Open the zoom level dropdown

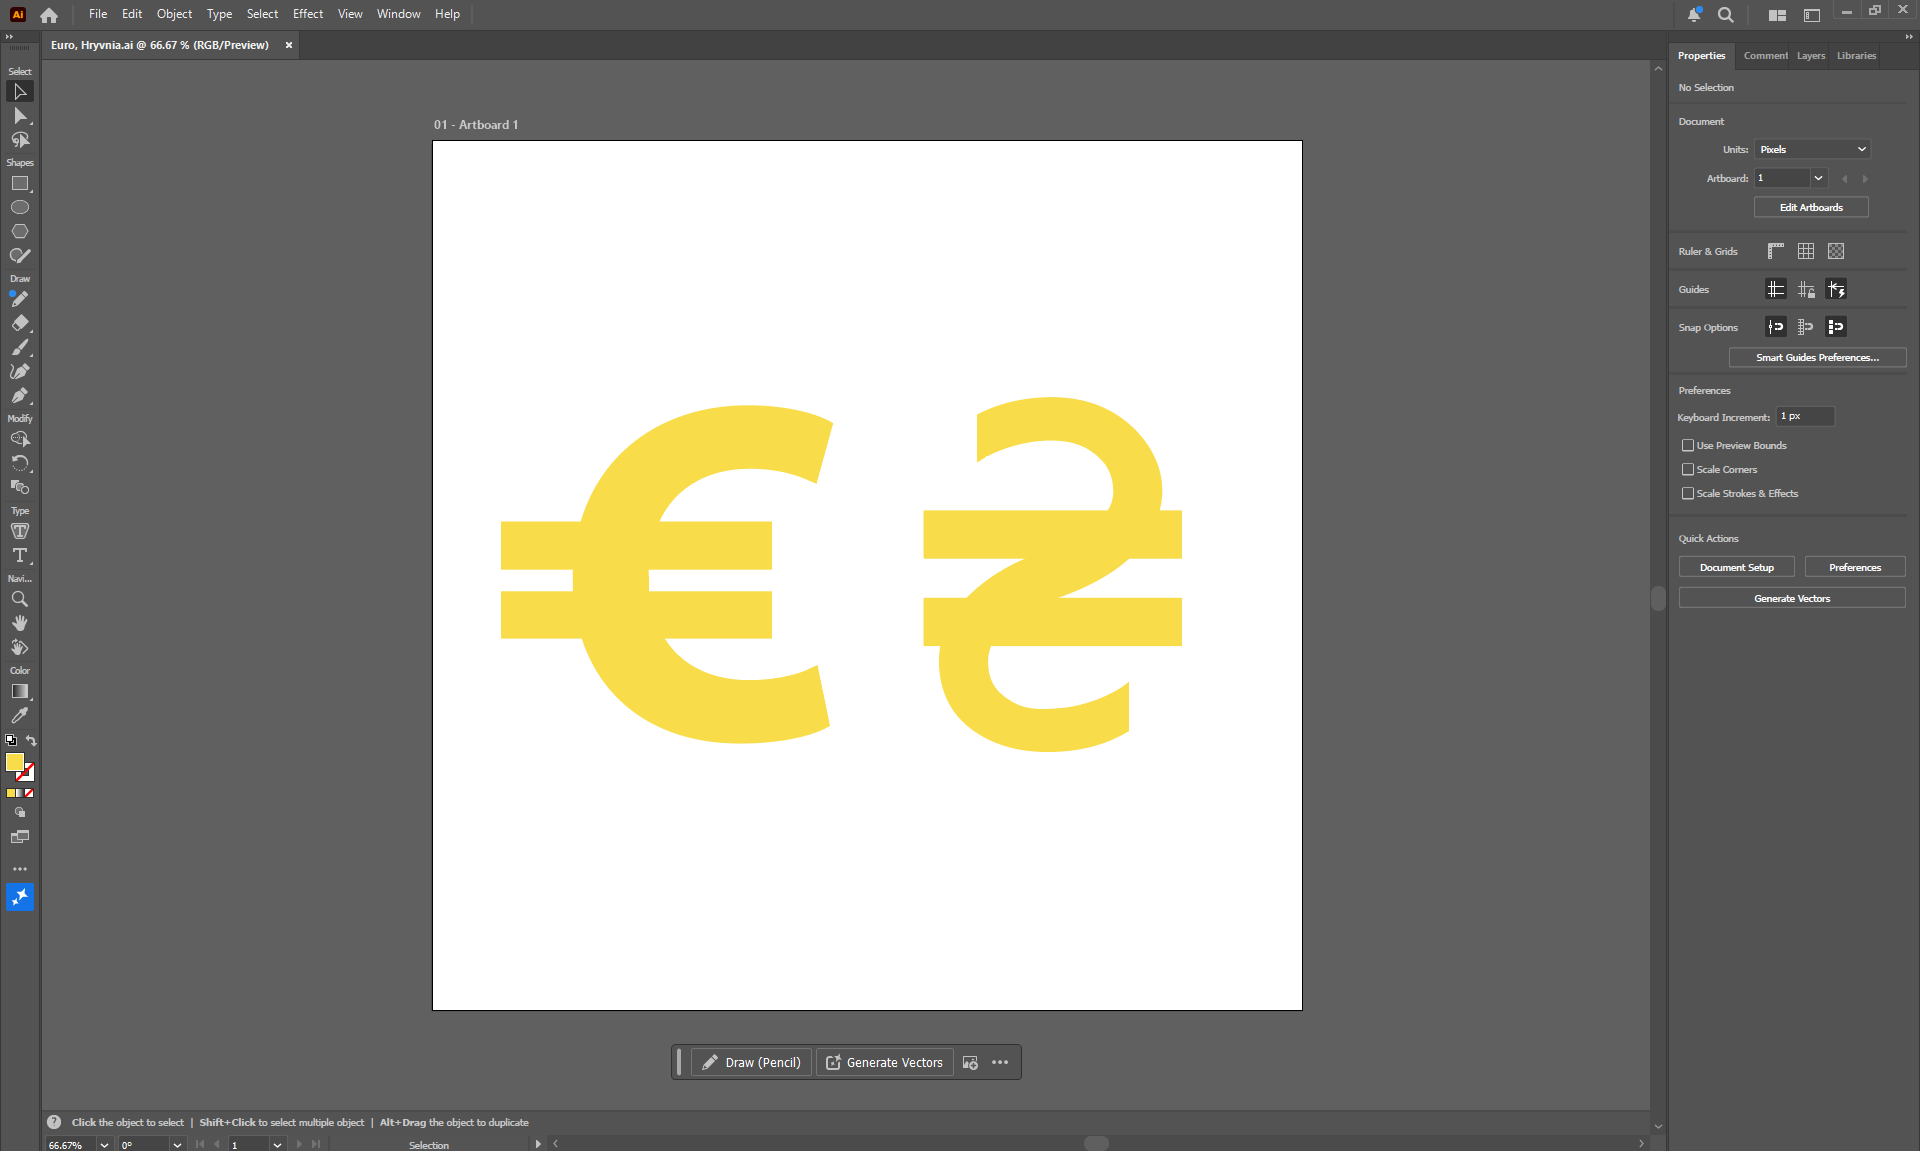[104, 1145]
